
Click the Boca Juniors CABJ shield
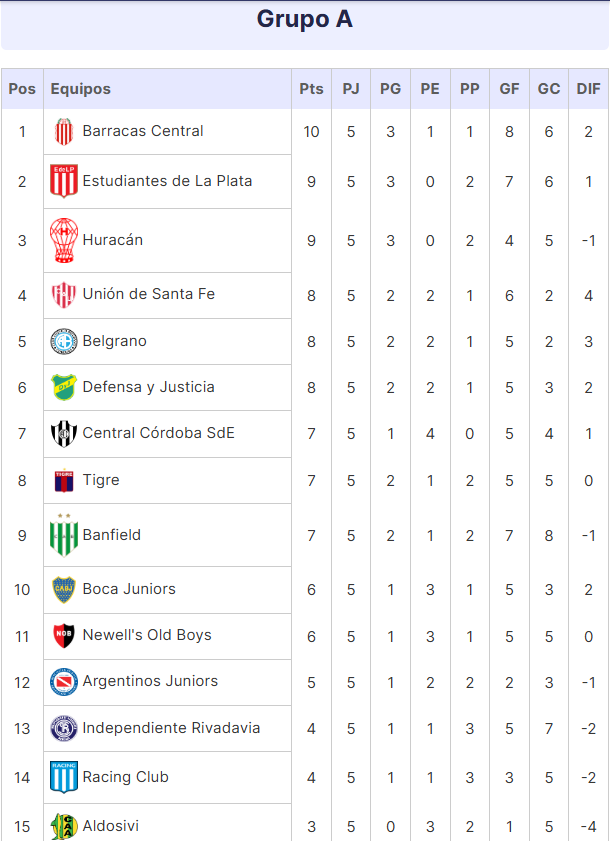coord(64,589)
